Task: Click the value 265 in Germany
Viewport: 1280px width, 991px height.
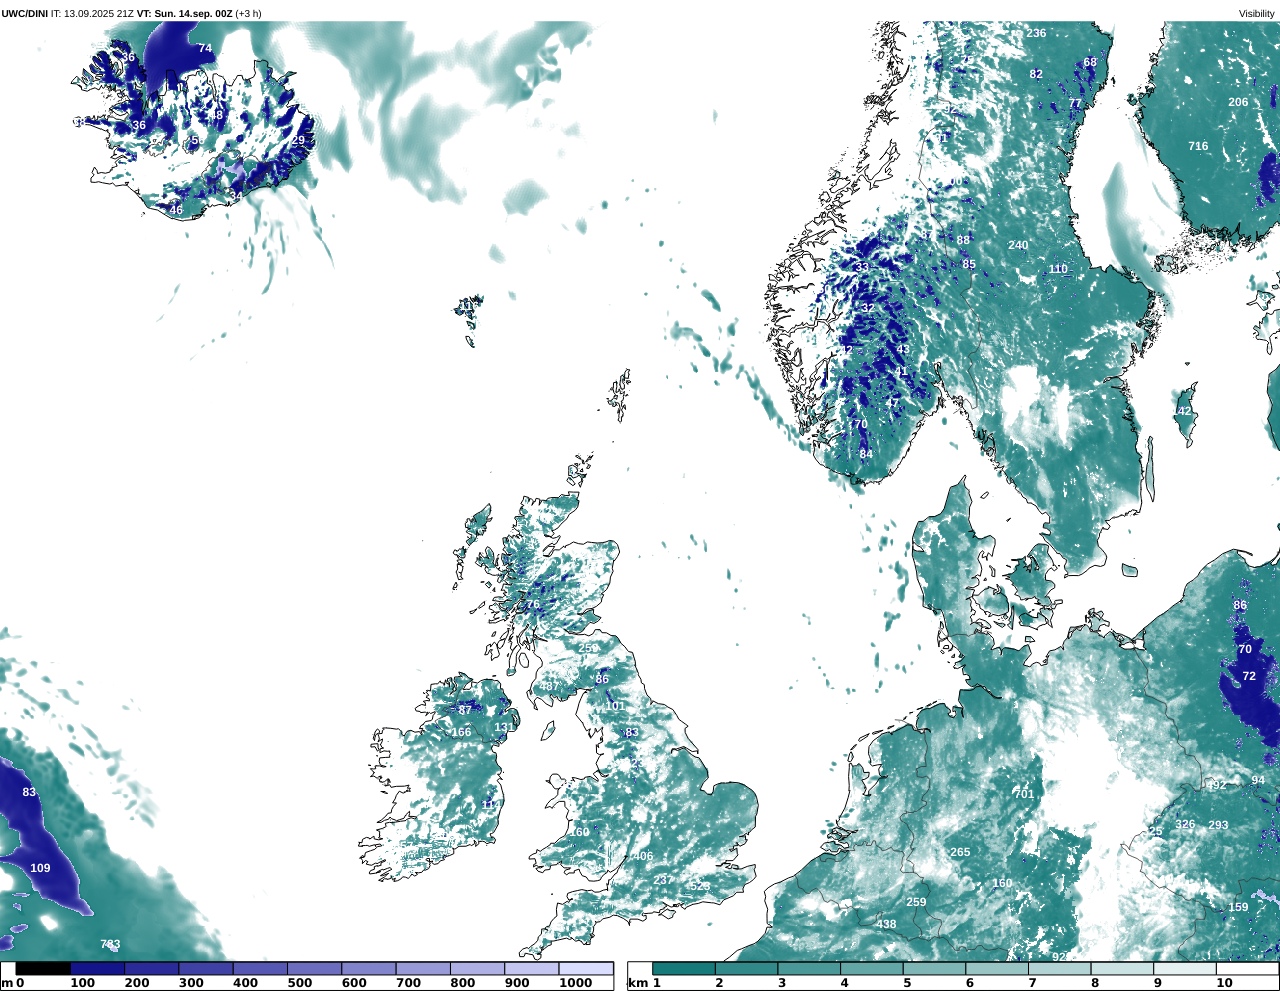Action: 960,852
